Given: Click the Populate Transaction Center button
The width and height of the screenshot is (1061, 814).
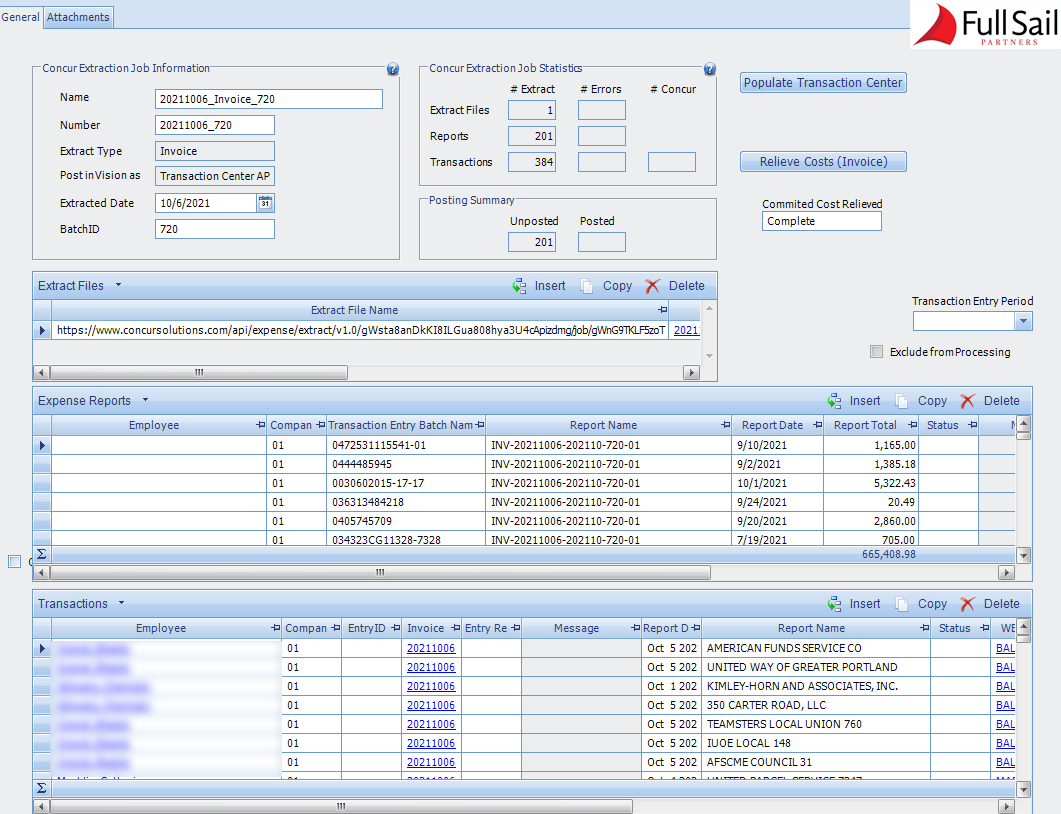Looking at the screenshot, I should 822,82.
